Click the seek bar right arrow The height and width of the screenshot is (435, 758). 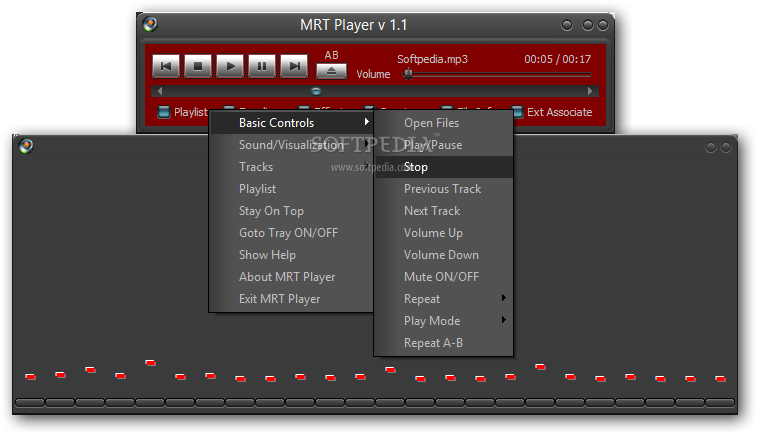point(590,91)
